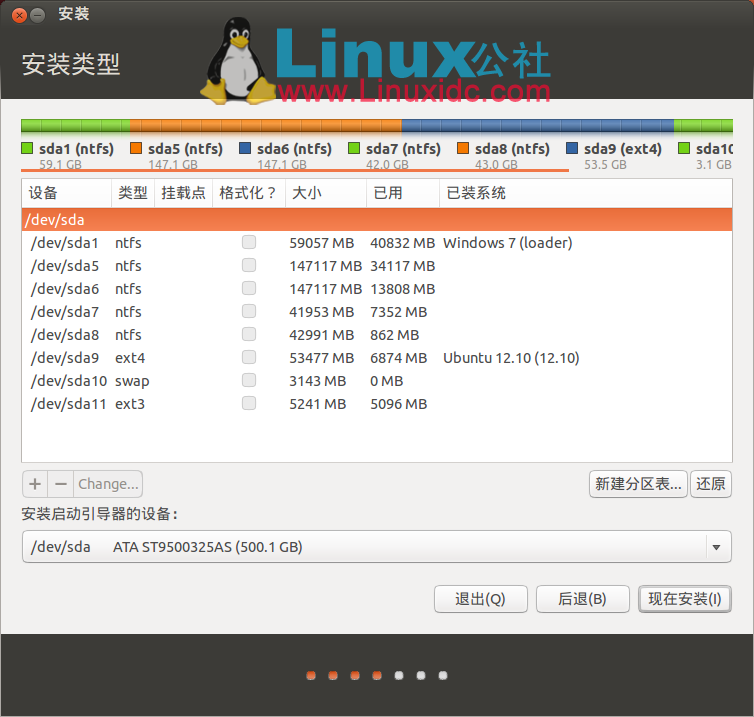754x717 pixels.
Task: Click the plus add partition button
Action: pos(35,484)
